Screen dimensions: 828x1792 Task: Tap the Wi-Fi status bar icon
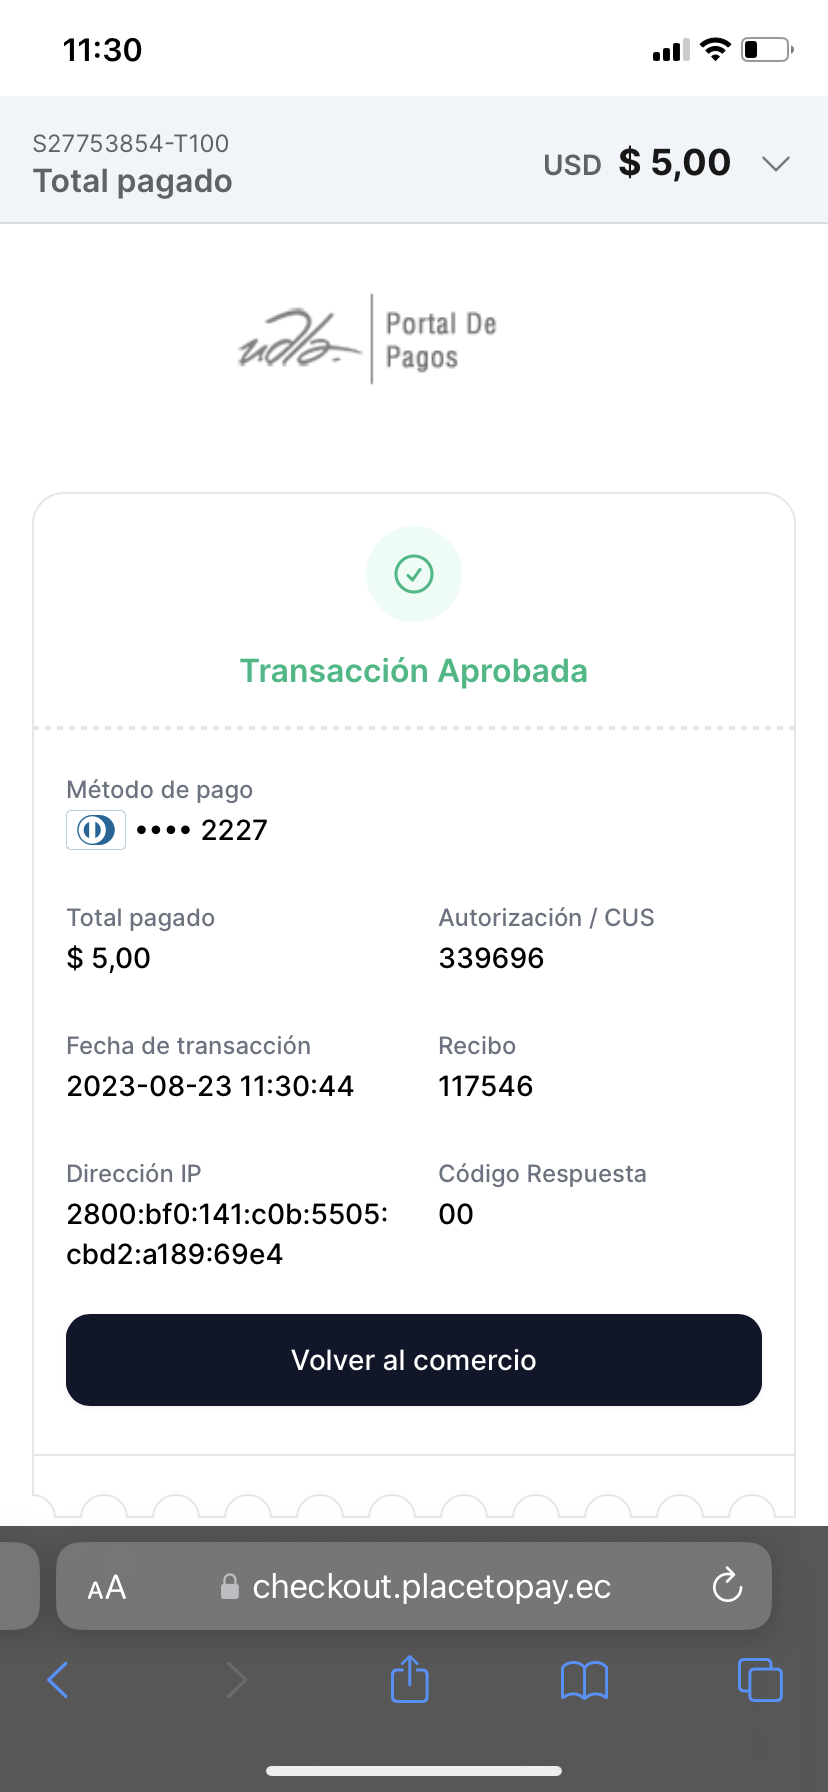(715, 49)
